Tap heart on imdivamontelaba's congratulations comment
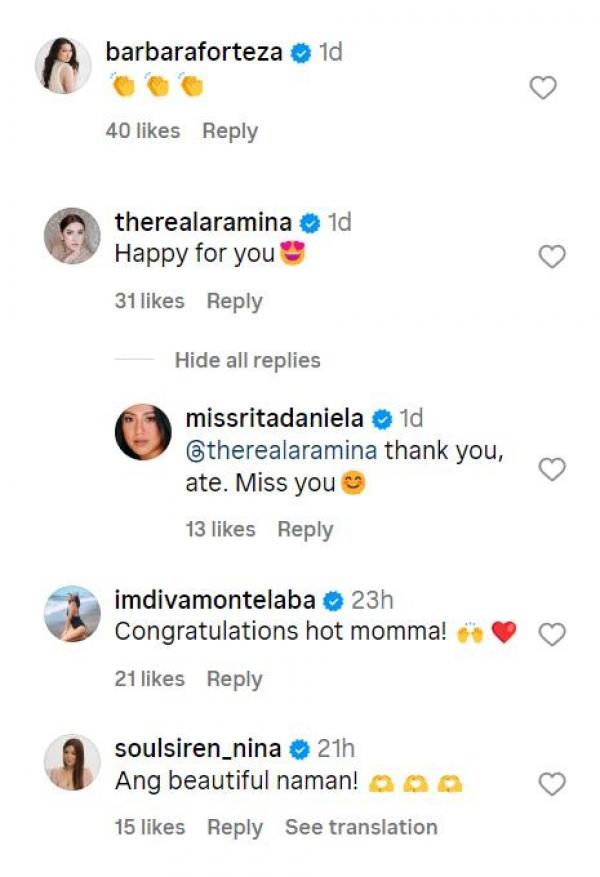The width and height of the screenshot is (600, 877). 552,634
